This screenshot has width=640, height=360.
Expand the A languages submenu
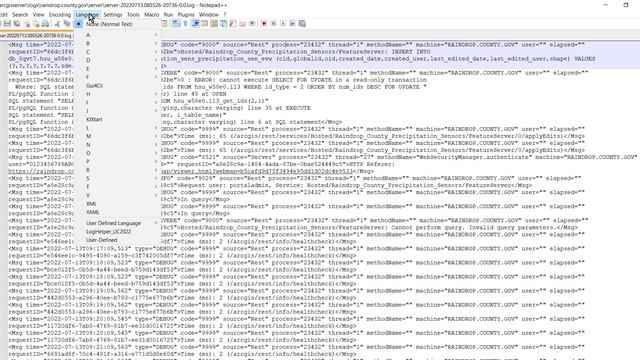[x=118, y=35]
